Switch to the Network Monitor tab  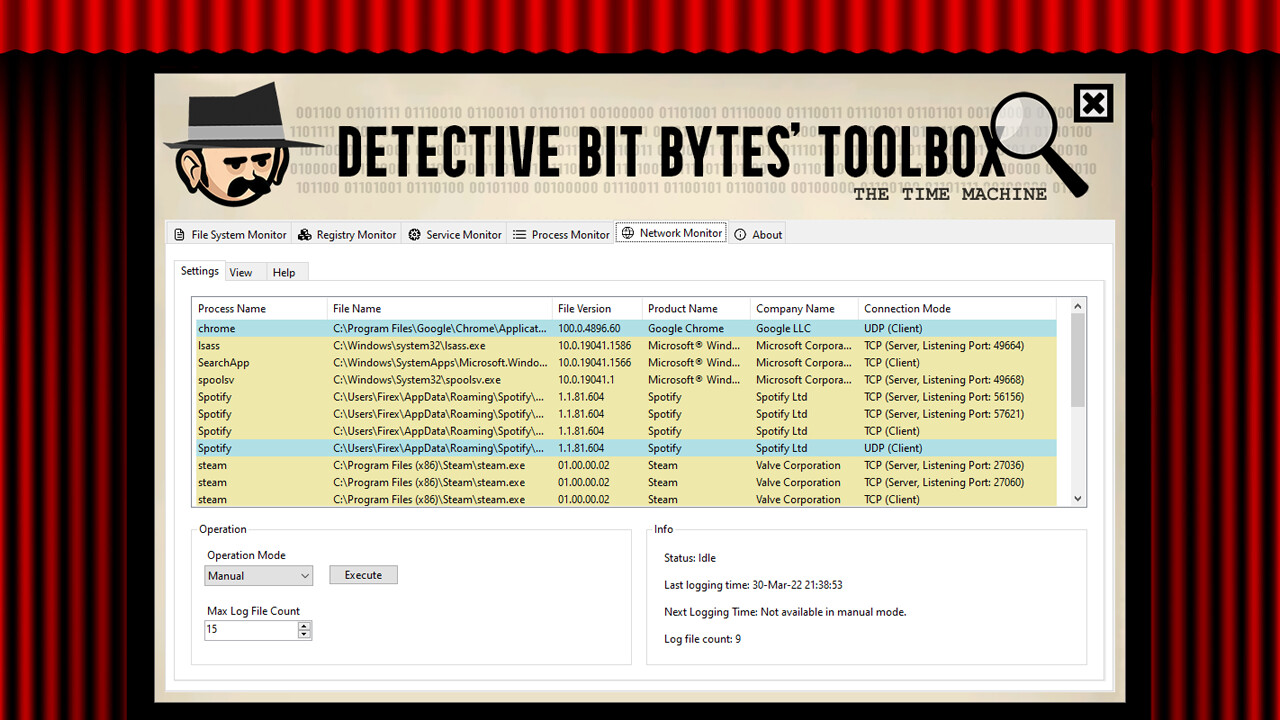tap(671, 232)
